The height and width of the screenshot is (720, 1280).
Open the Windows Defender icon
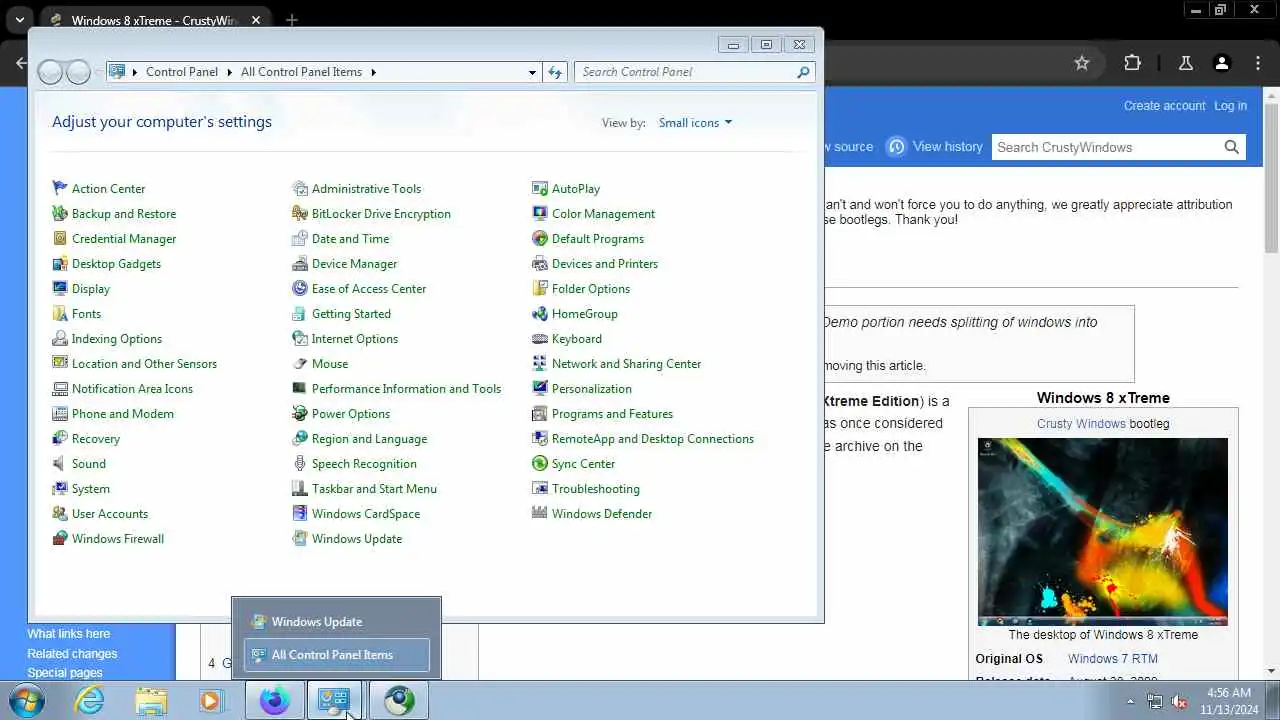pos(540,514)
